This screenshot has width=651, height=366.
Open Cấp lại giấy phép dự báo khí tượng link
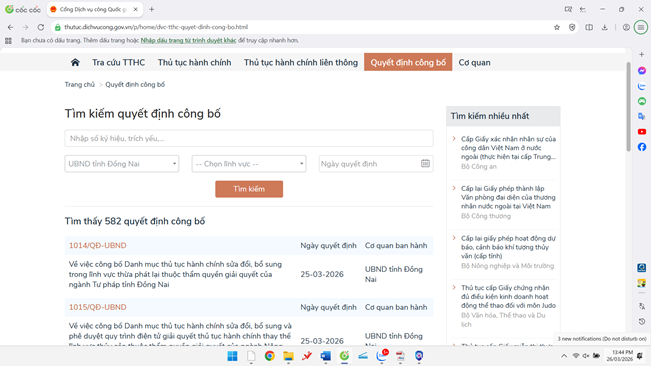[x=508, y=247]
